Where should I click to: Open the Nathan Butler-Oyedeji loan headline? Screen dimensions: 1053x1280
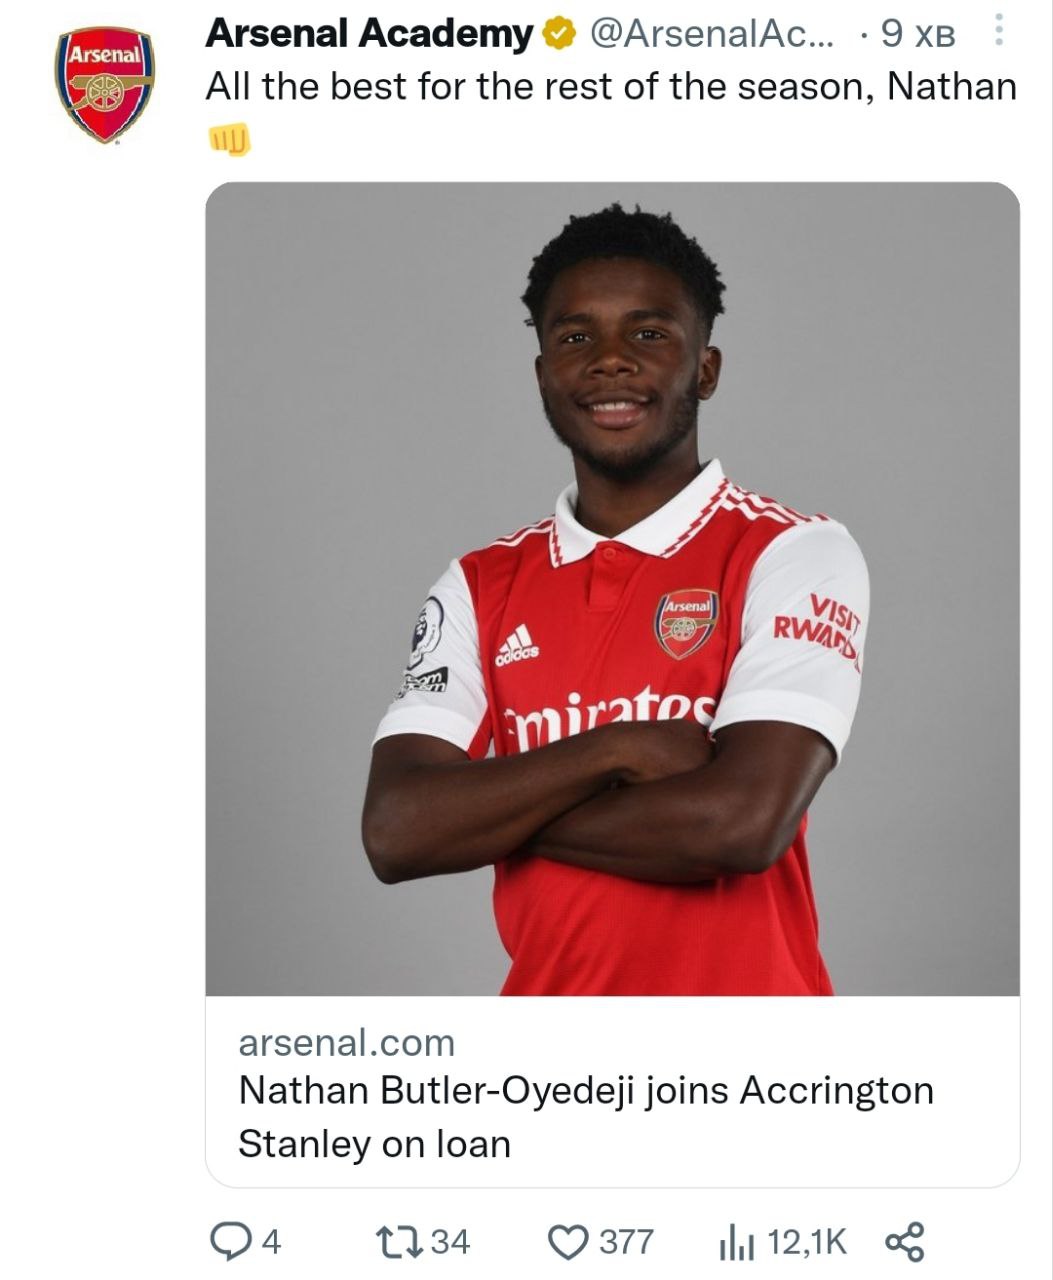585,1116
